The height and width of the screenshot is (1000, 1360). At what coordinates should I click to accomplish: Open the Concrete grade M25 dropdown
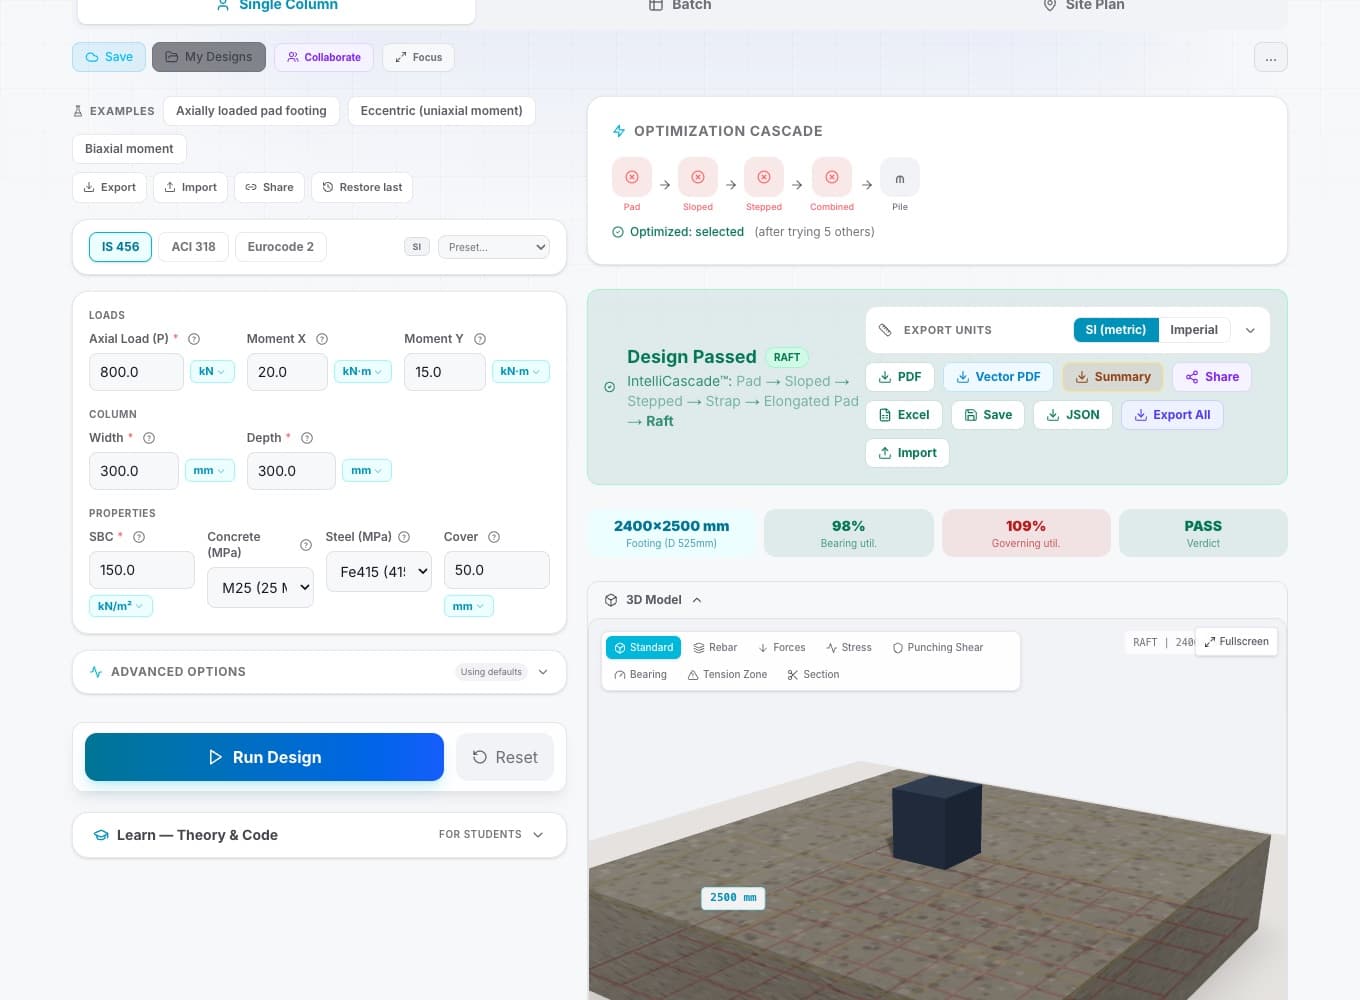pyautogui.click(x=260, y=588)
